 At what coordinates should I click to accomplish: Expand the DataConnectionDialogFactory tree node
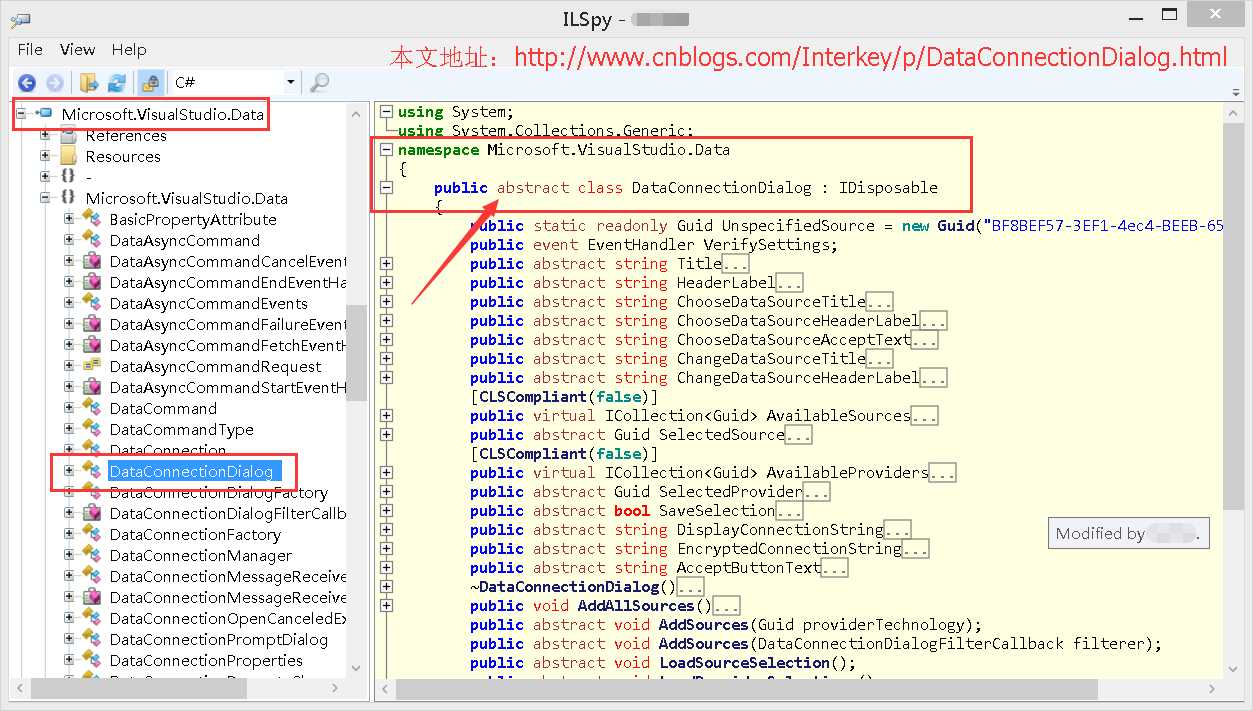[x=69, y=492]
